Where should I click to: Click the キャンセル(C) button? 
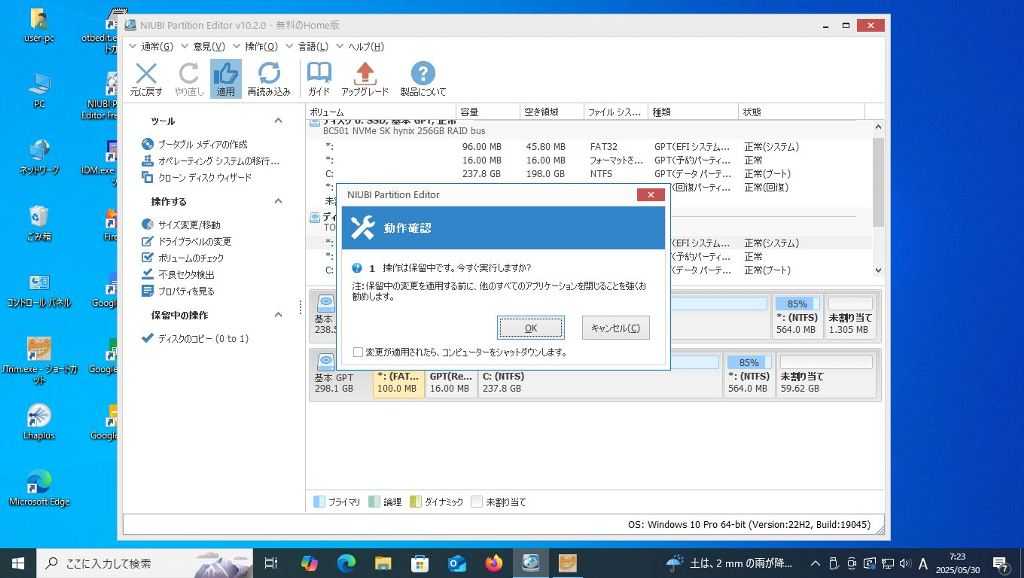coord(615,328)
